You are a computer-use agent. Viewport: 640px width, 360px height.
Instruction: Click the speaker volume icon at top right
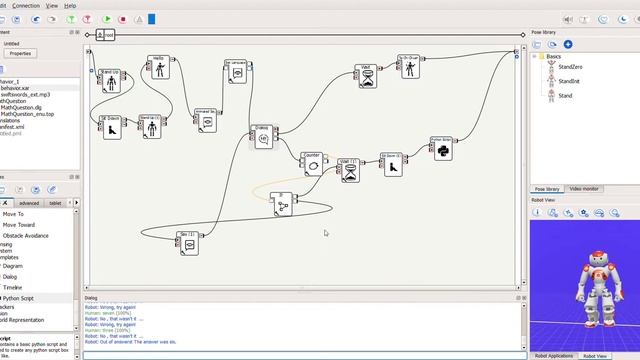(568, 19)
